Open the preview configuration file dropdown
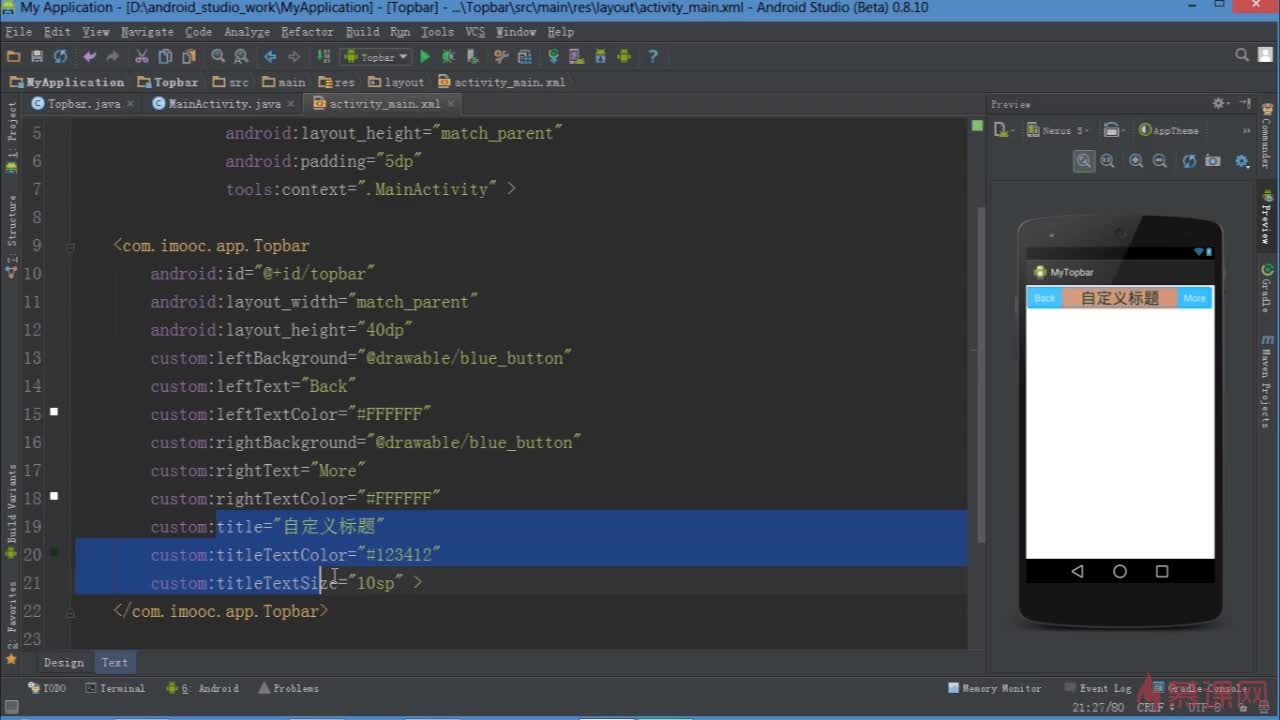This screenshot has height=720, width=1280. pos(1004,130)
